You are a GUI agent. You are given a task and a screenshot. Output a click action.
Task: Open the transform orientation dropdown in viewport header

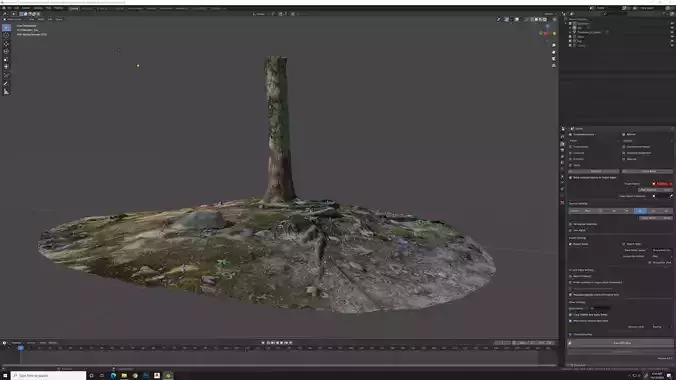[x=260, y=14]
